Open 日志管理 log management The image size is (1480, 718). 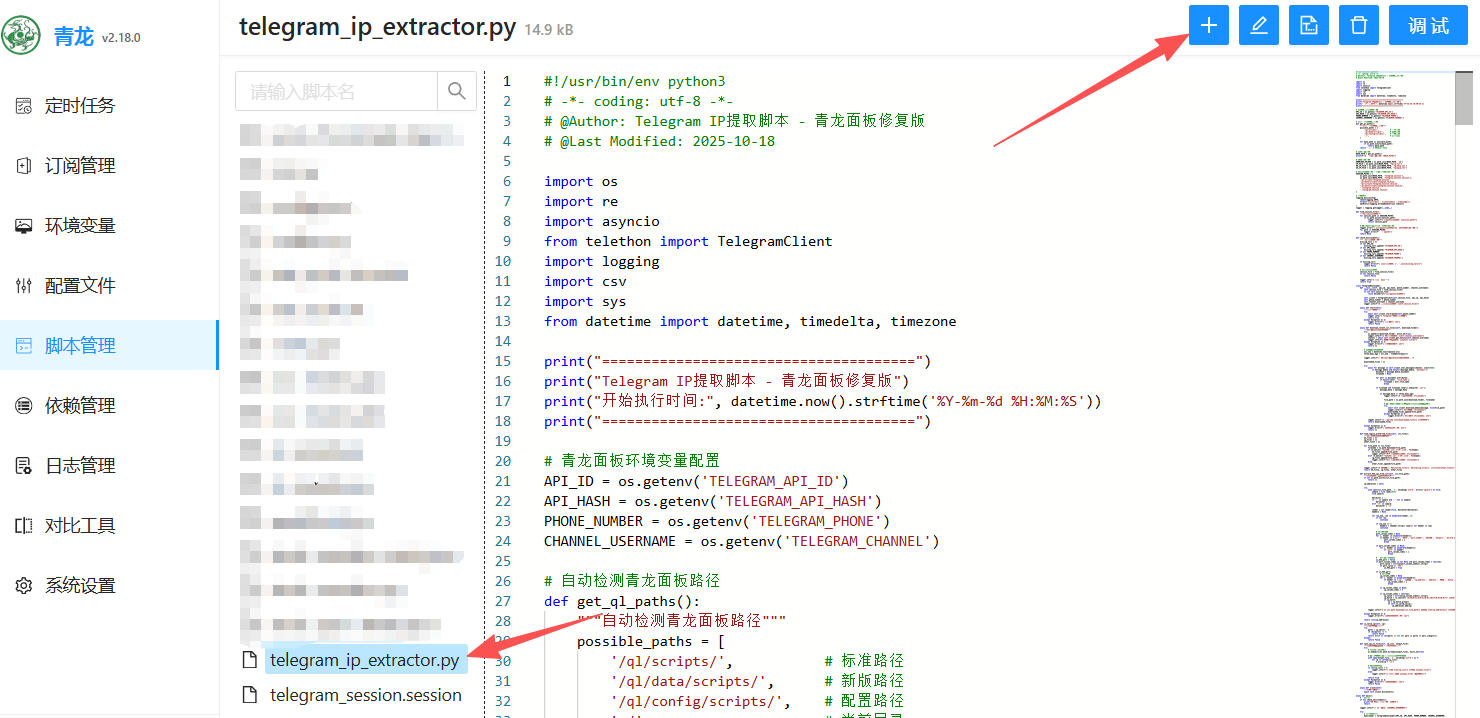coord(79,466)
